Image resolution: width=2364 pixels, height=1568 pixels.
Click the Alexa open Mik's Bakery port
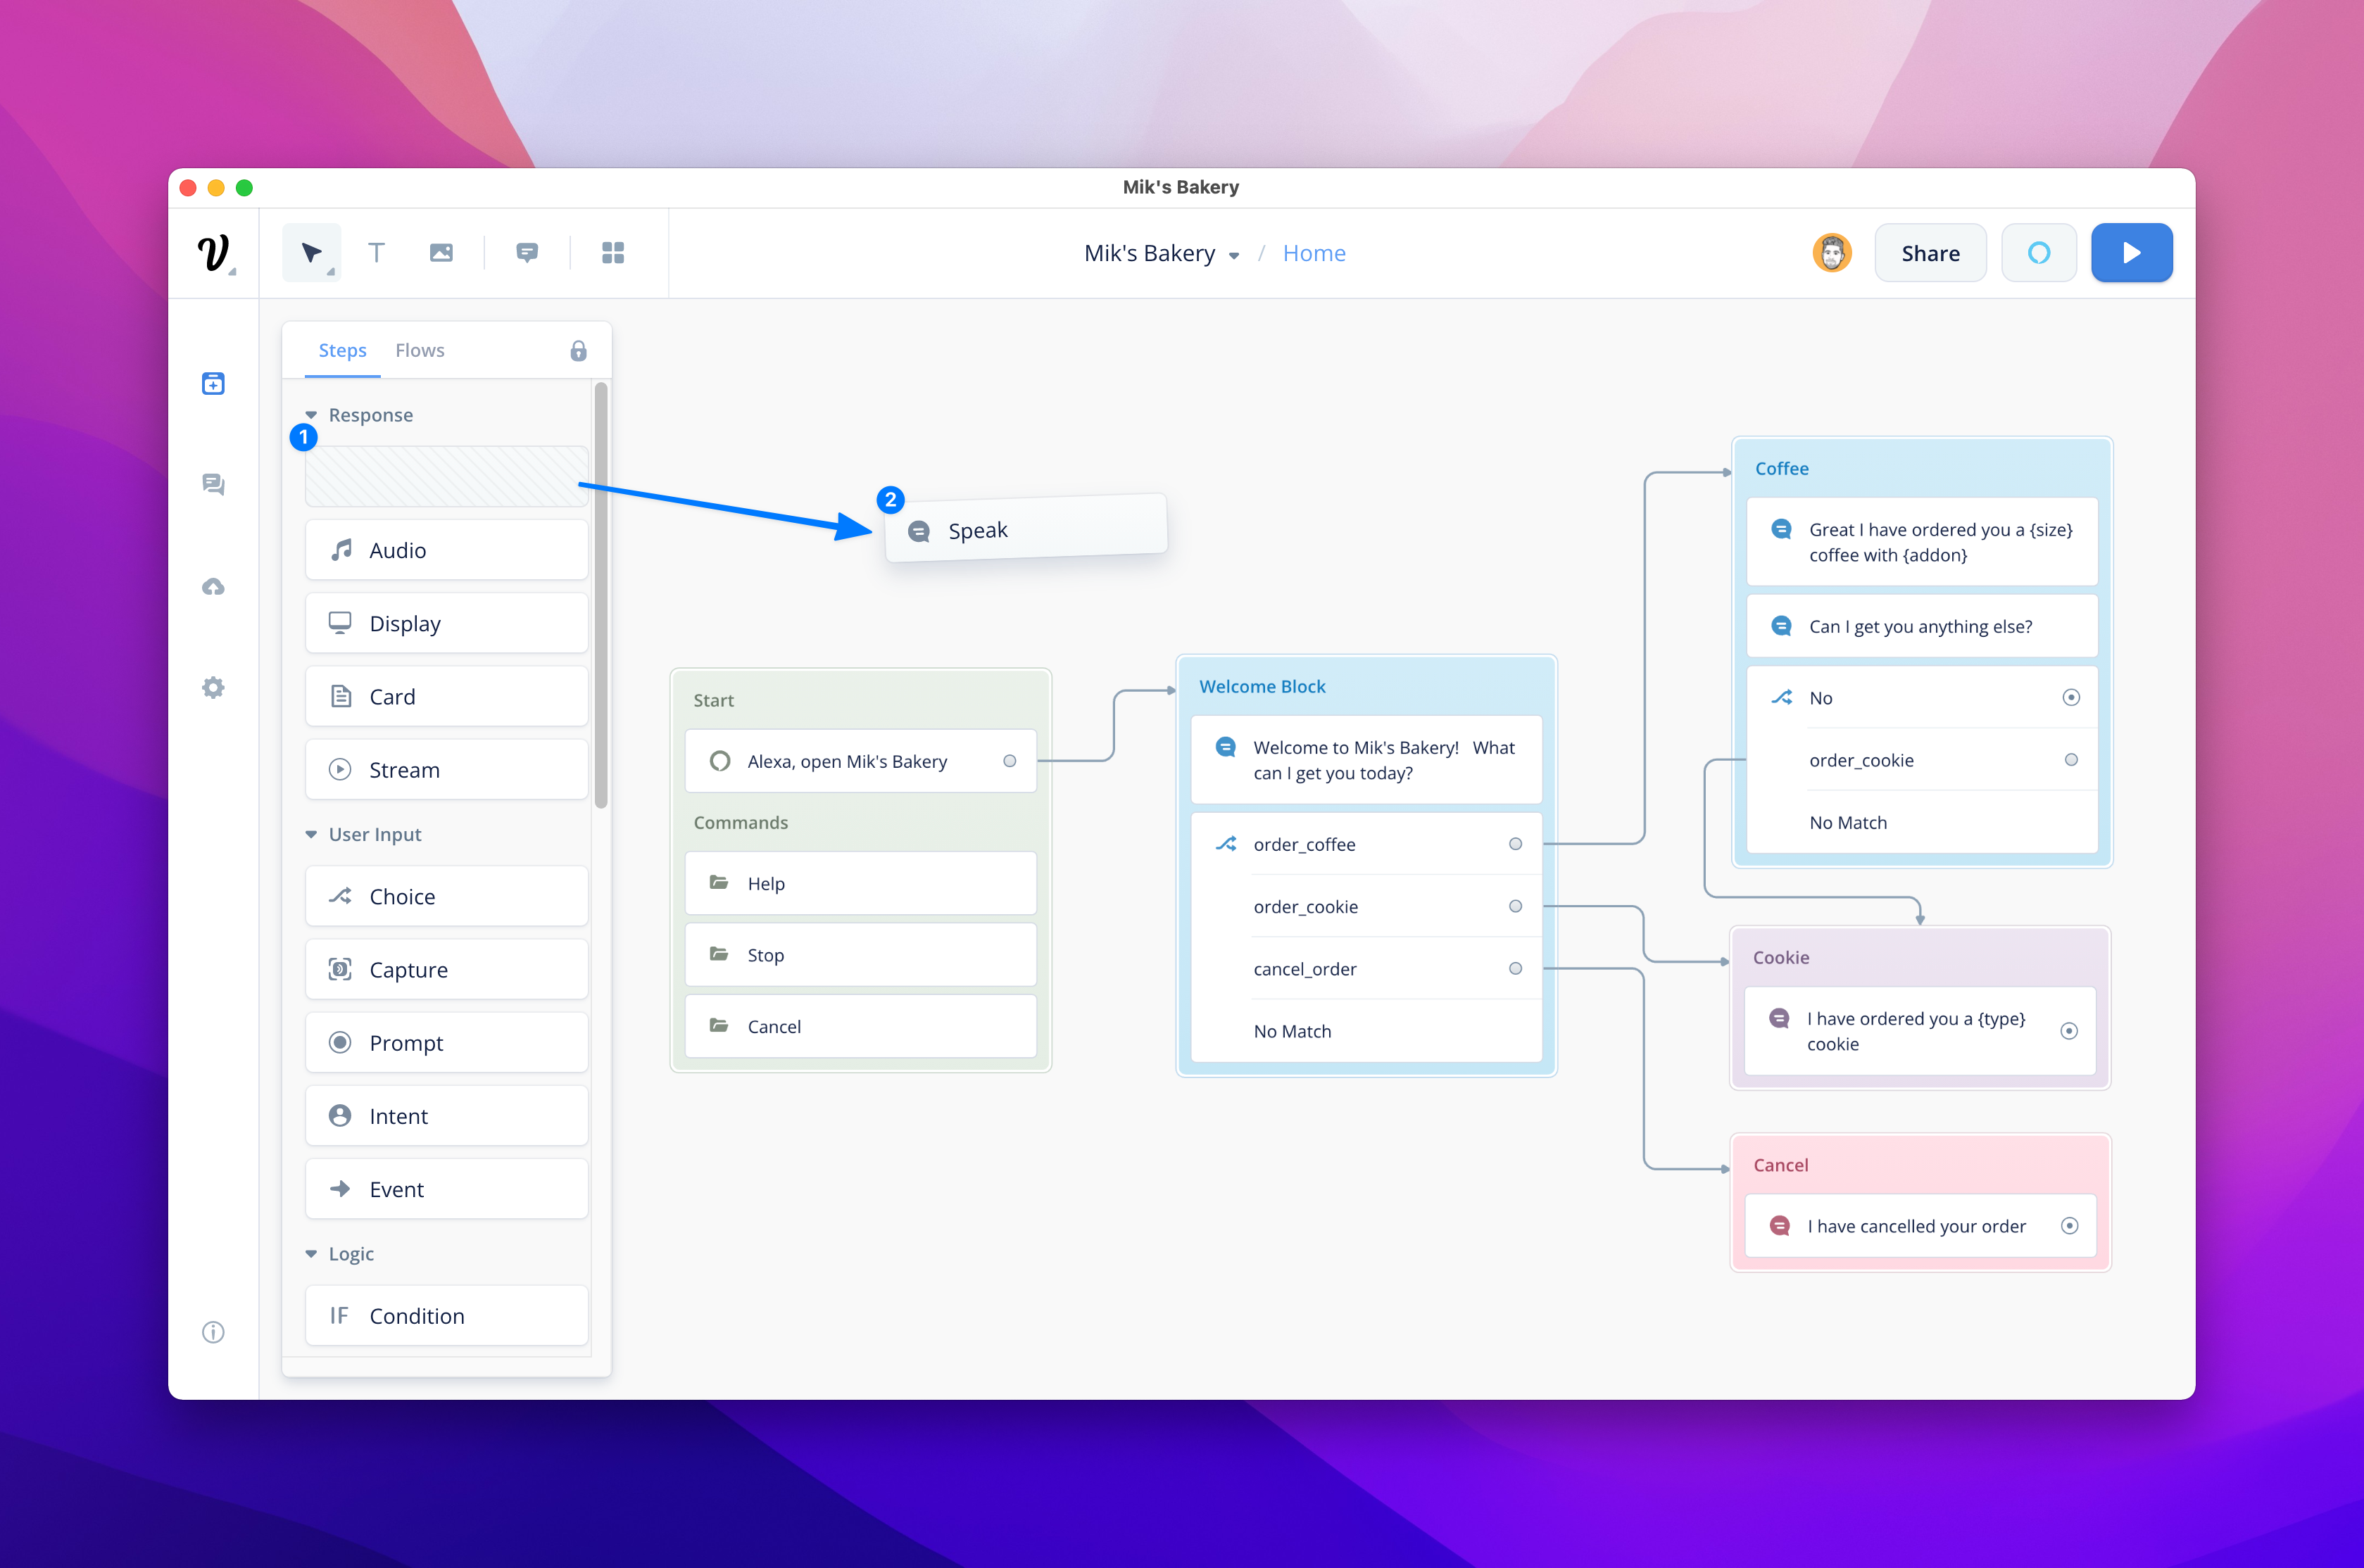coord(1010,761)
